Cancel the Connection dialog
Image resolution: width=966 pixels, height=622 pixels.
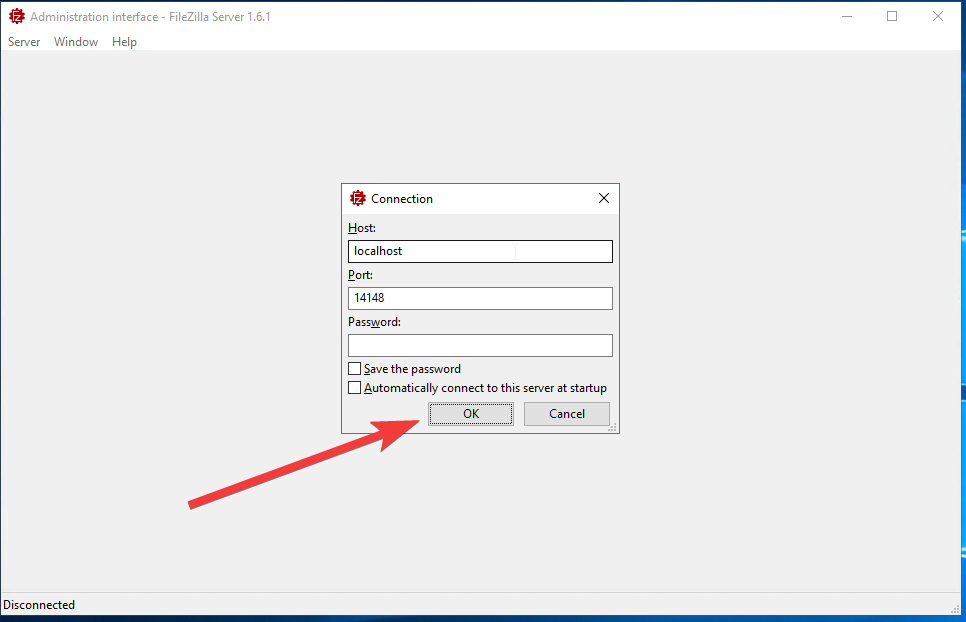567,414
